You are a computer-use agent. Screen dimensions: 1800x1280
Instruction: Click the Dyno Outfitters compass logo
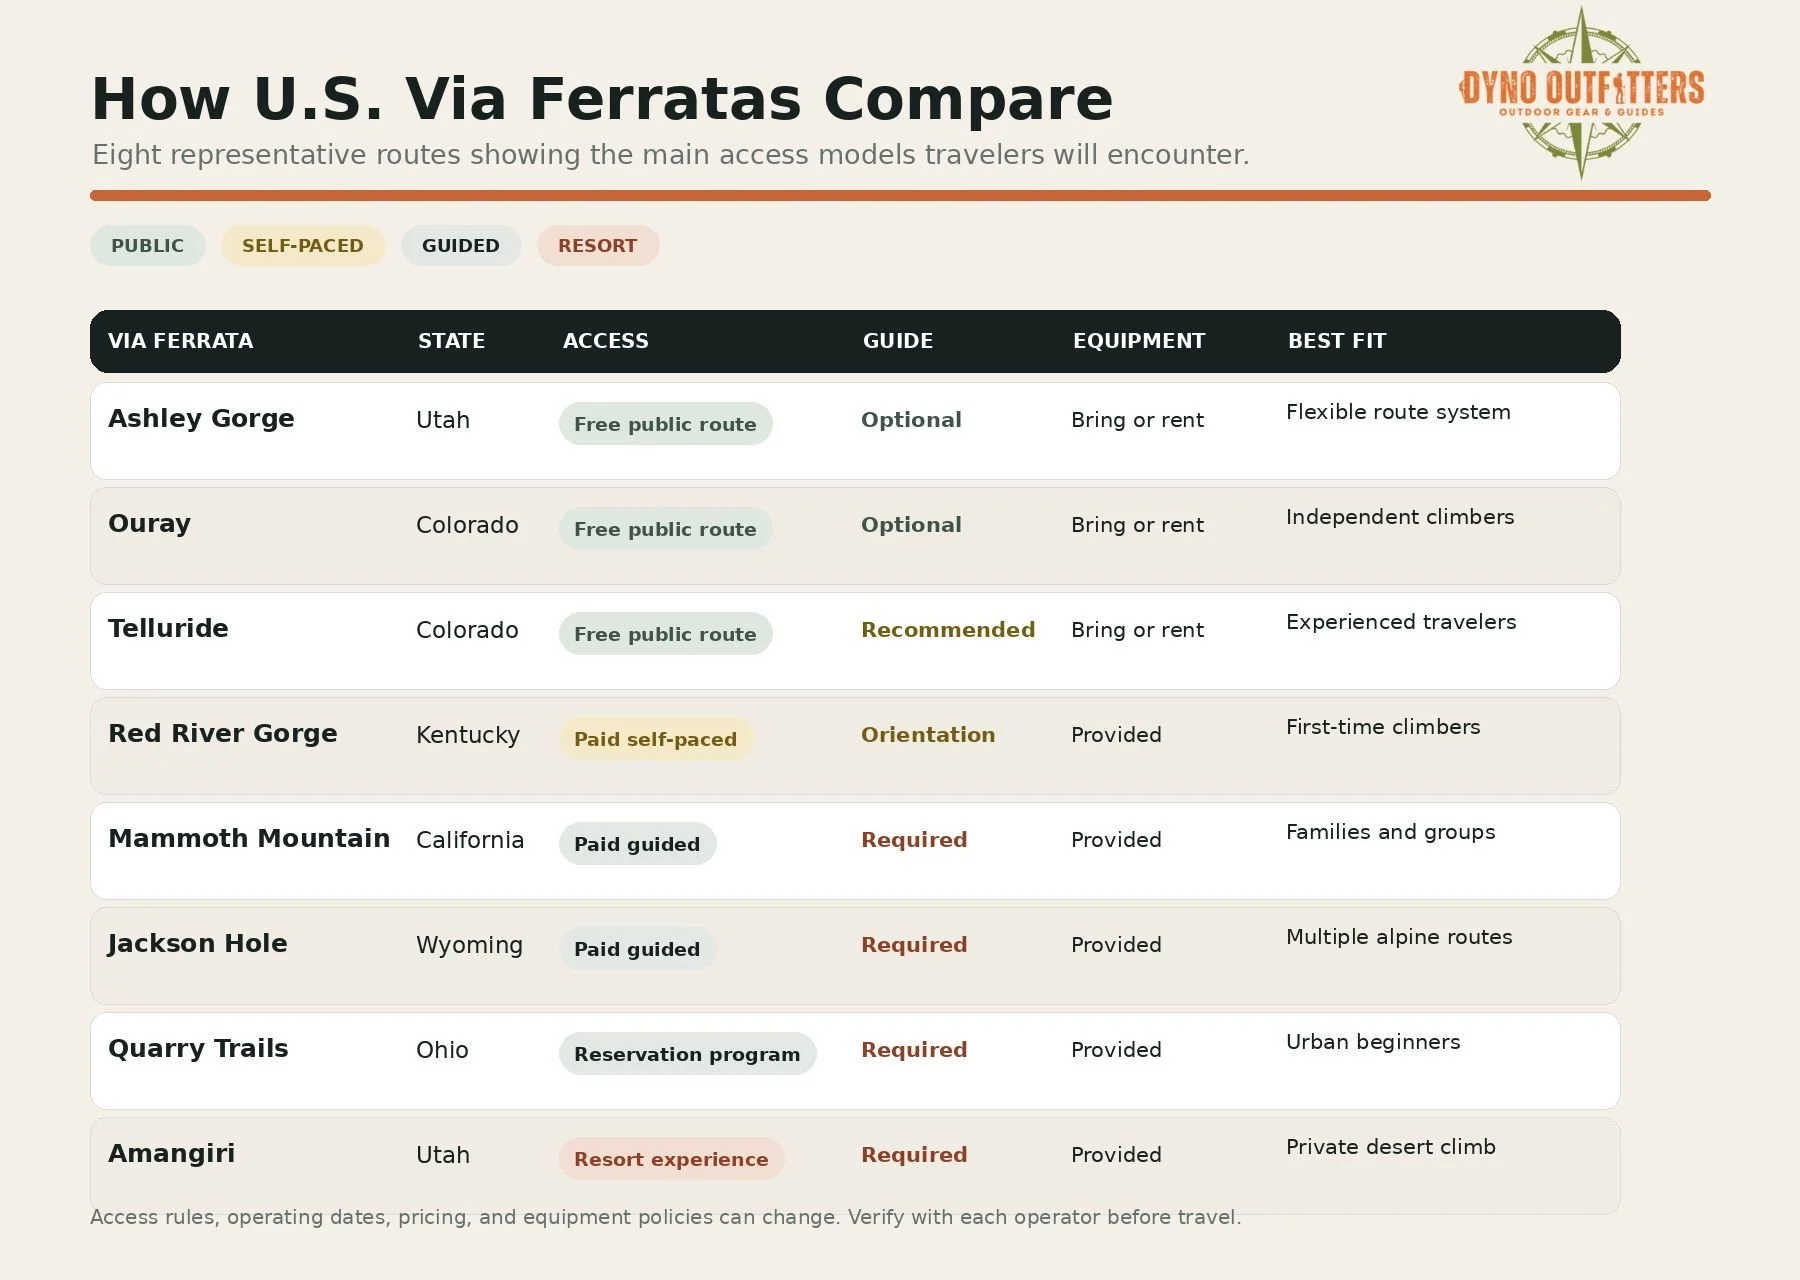pyautogui.click(x=1581, y=93)
